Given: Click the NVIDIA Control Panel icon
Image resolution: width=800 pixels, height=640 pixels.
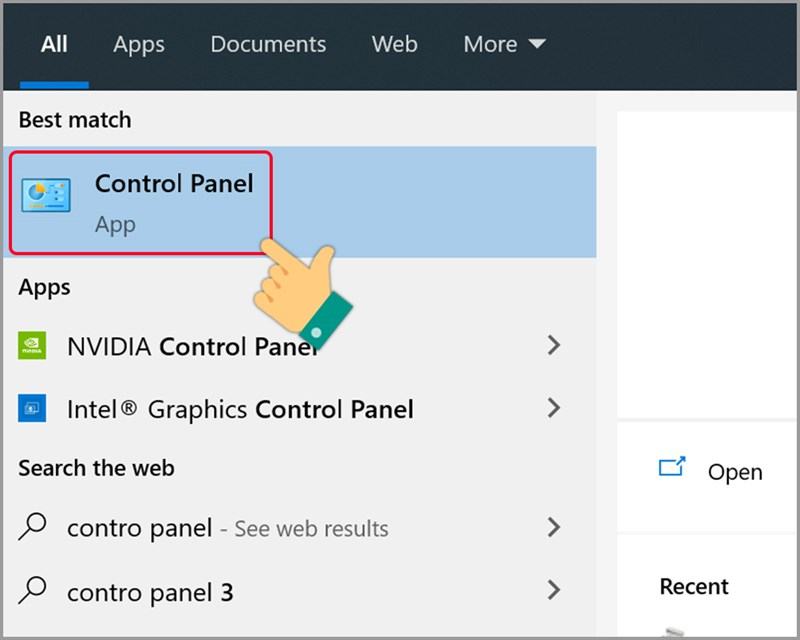Looking at the screenshot, I should click(x=32, y=346).
